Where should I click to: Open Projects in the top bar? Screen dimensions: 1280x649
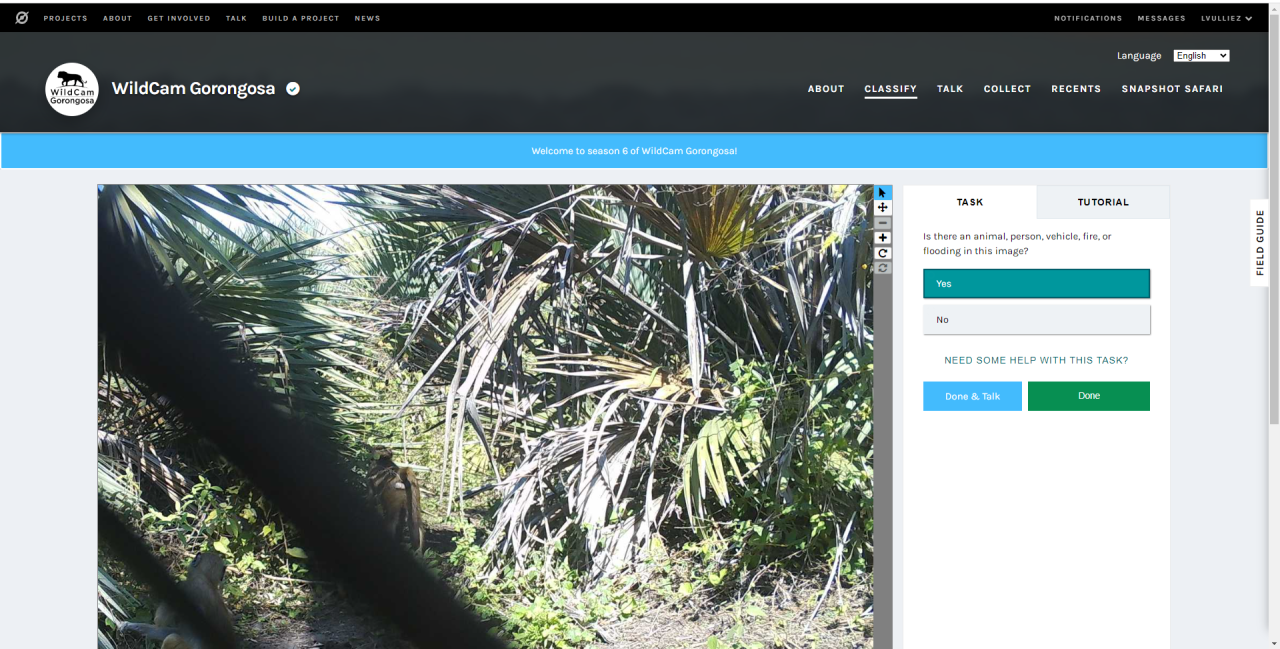65,18
